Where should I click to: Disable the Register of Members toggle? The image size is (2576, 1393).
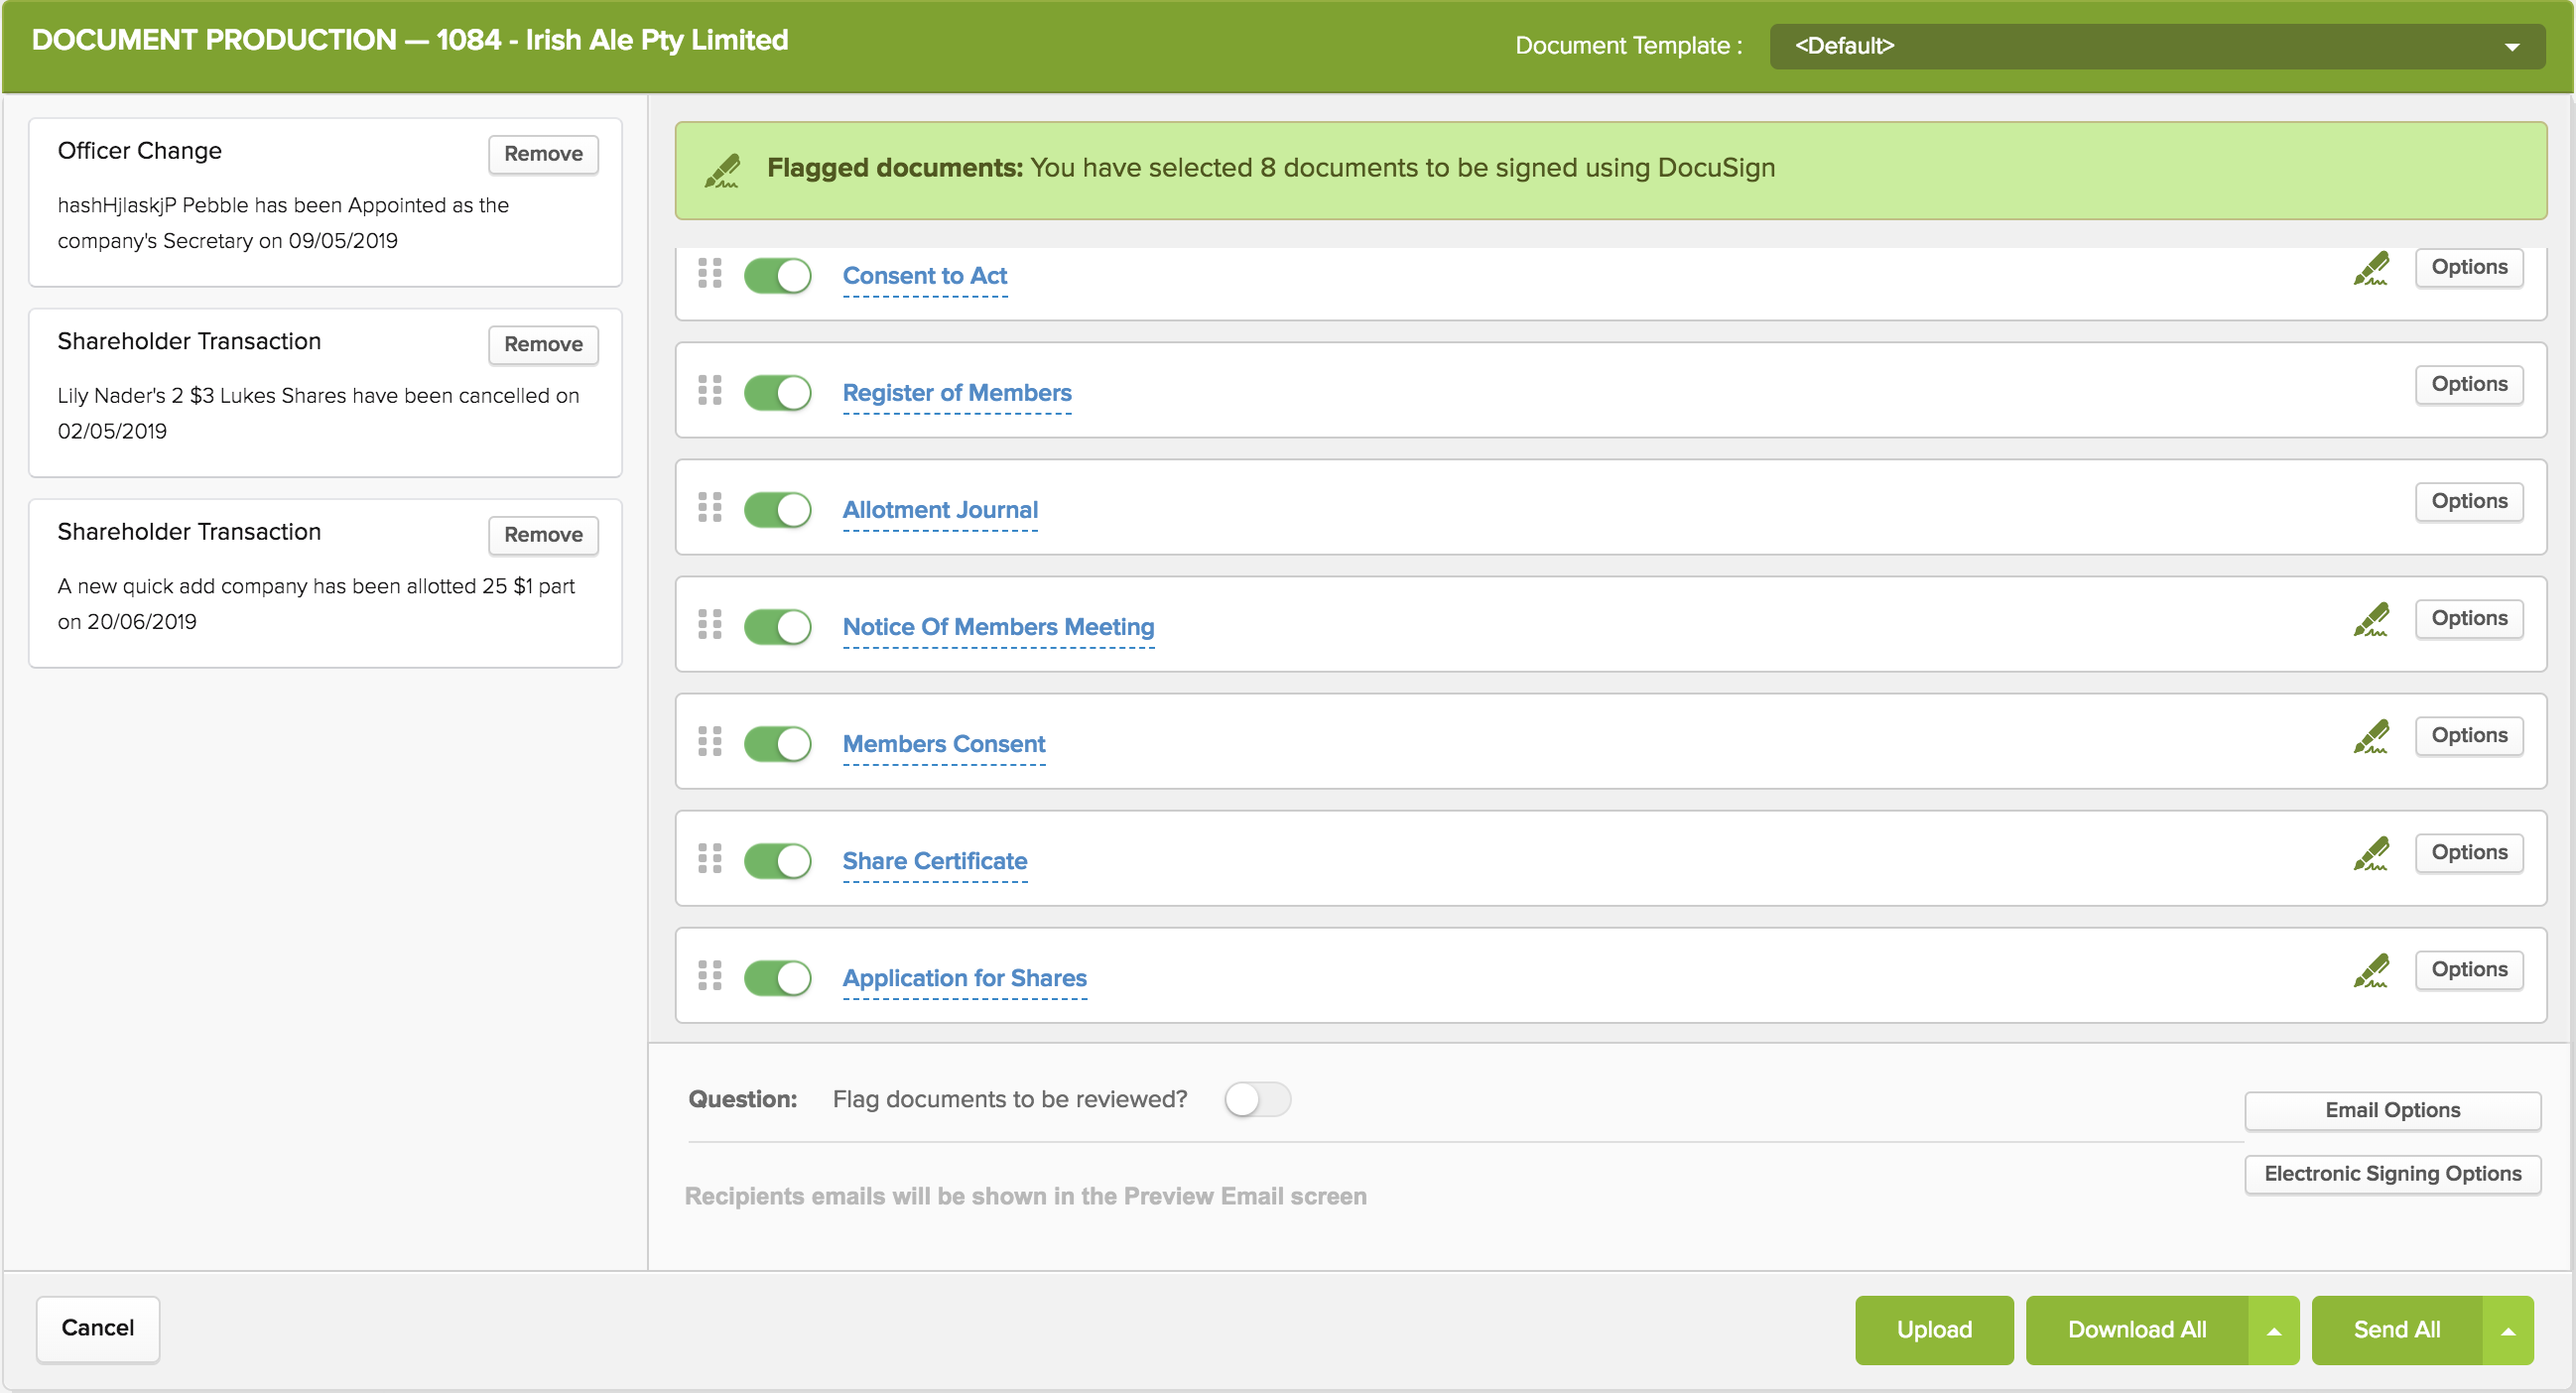[x=777, y=393]
